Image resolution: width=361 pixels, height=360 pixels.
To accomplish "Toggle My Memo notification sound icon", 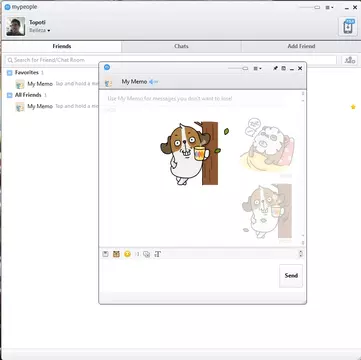I will [x=153, y=82].
